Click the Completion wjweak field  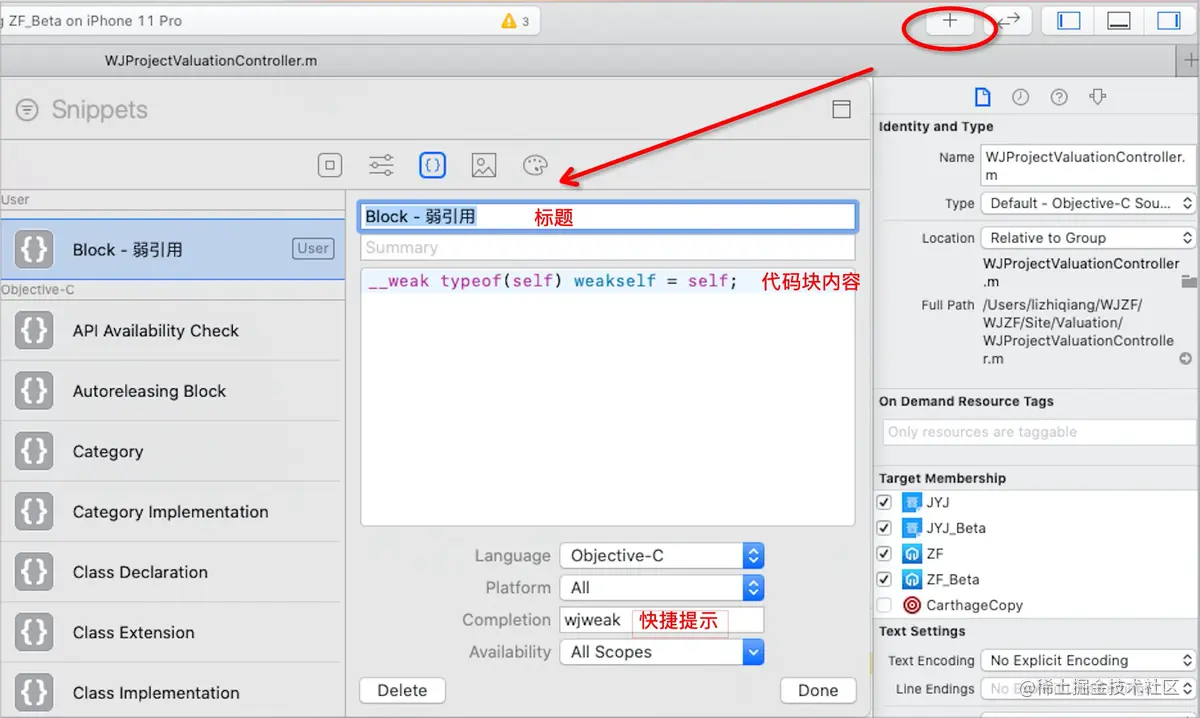tap(661, 620)
